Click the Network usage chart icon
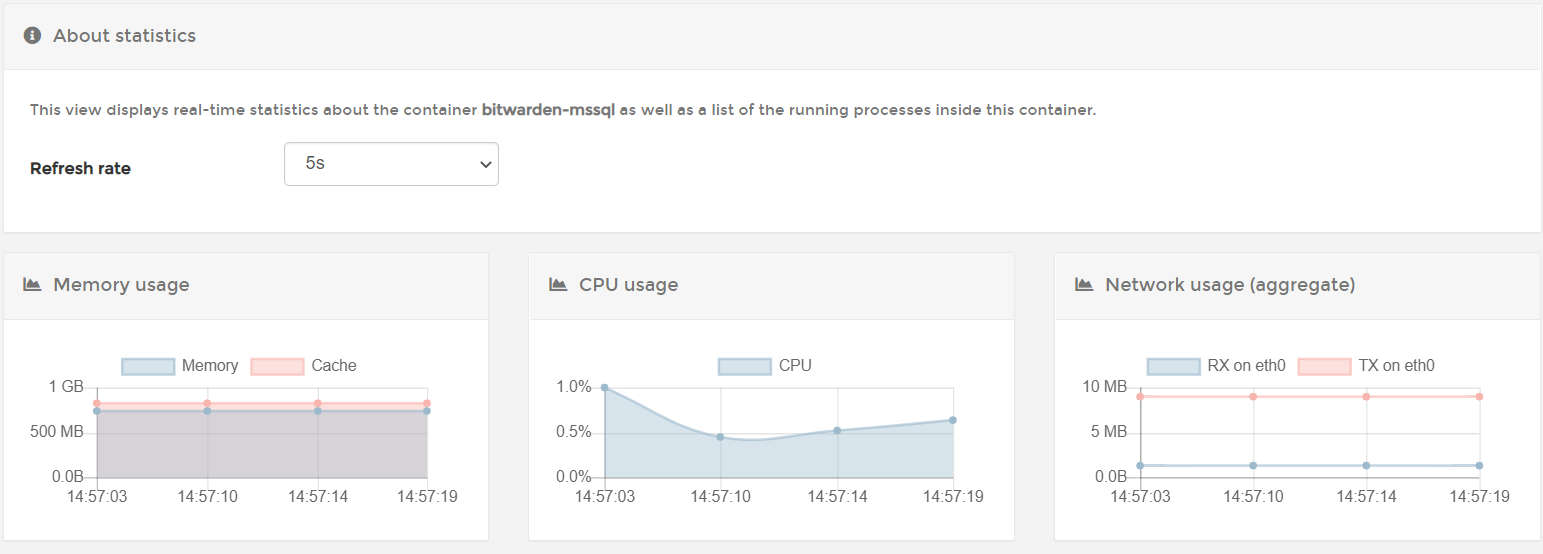The image size is (1543, 554). 1084,285
